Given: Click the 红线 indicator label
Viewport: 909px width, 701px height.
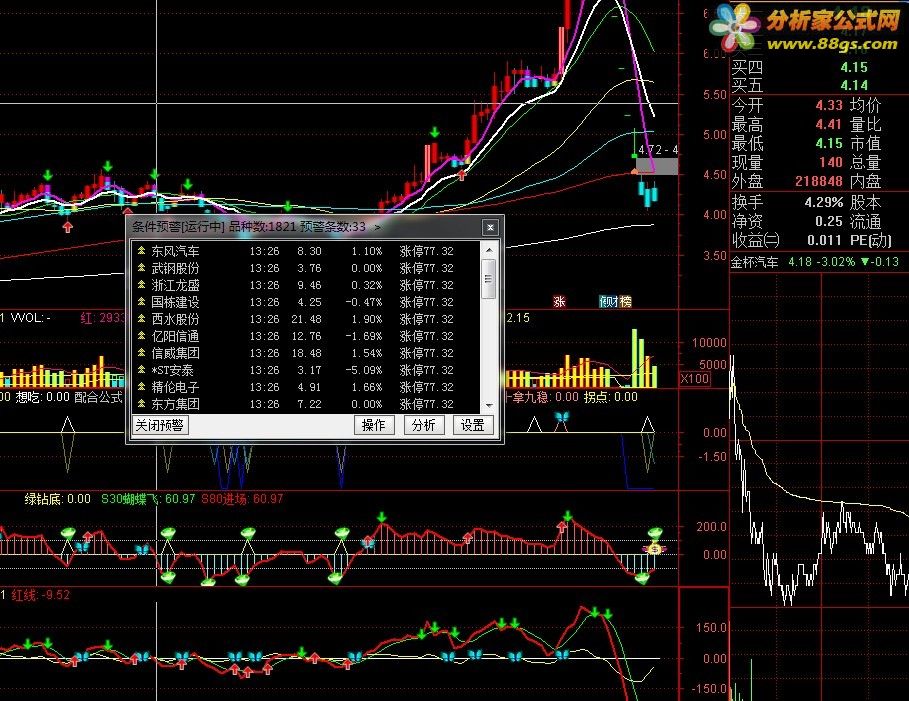Looking at the screenshot, I should (x=41, y=595).
